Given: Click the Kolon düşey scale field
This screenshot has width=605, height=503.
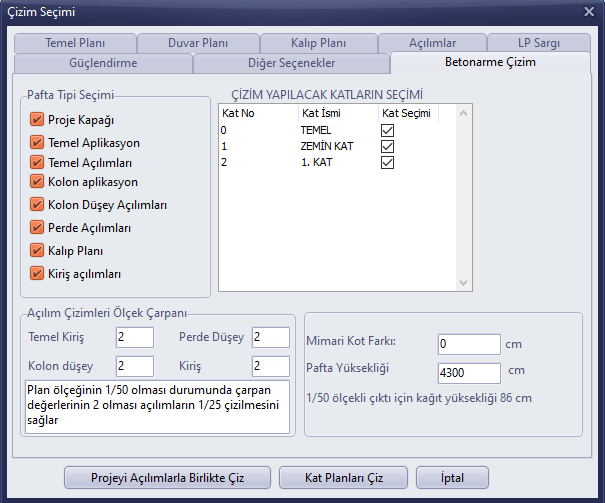Looking at the screenshot, I should pos(135,366).
